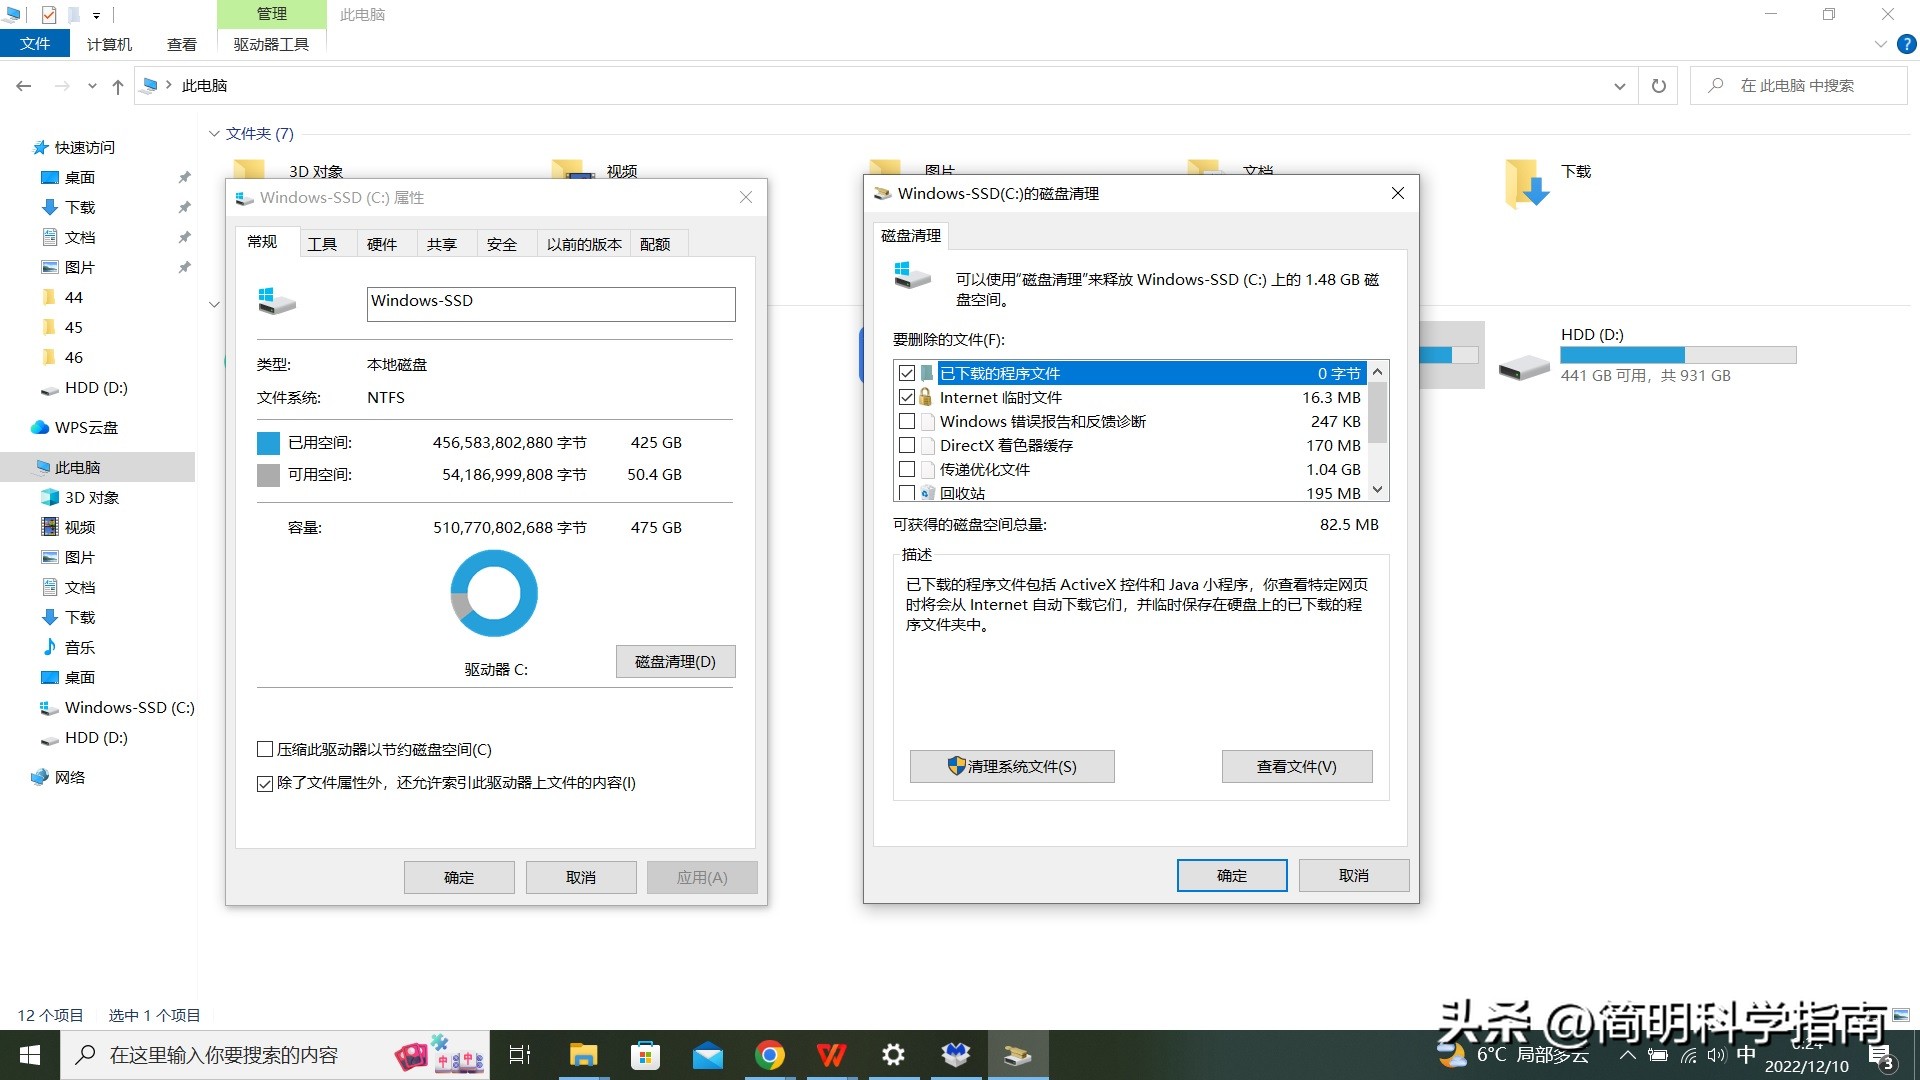Click the back navigation arrow
The width and height of the screenshot is (1920, 1080).
(24, 86)
